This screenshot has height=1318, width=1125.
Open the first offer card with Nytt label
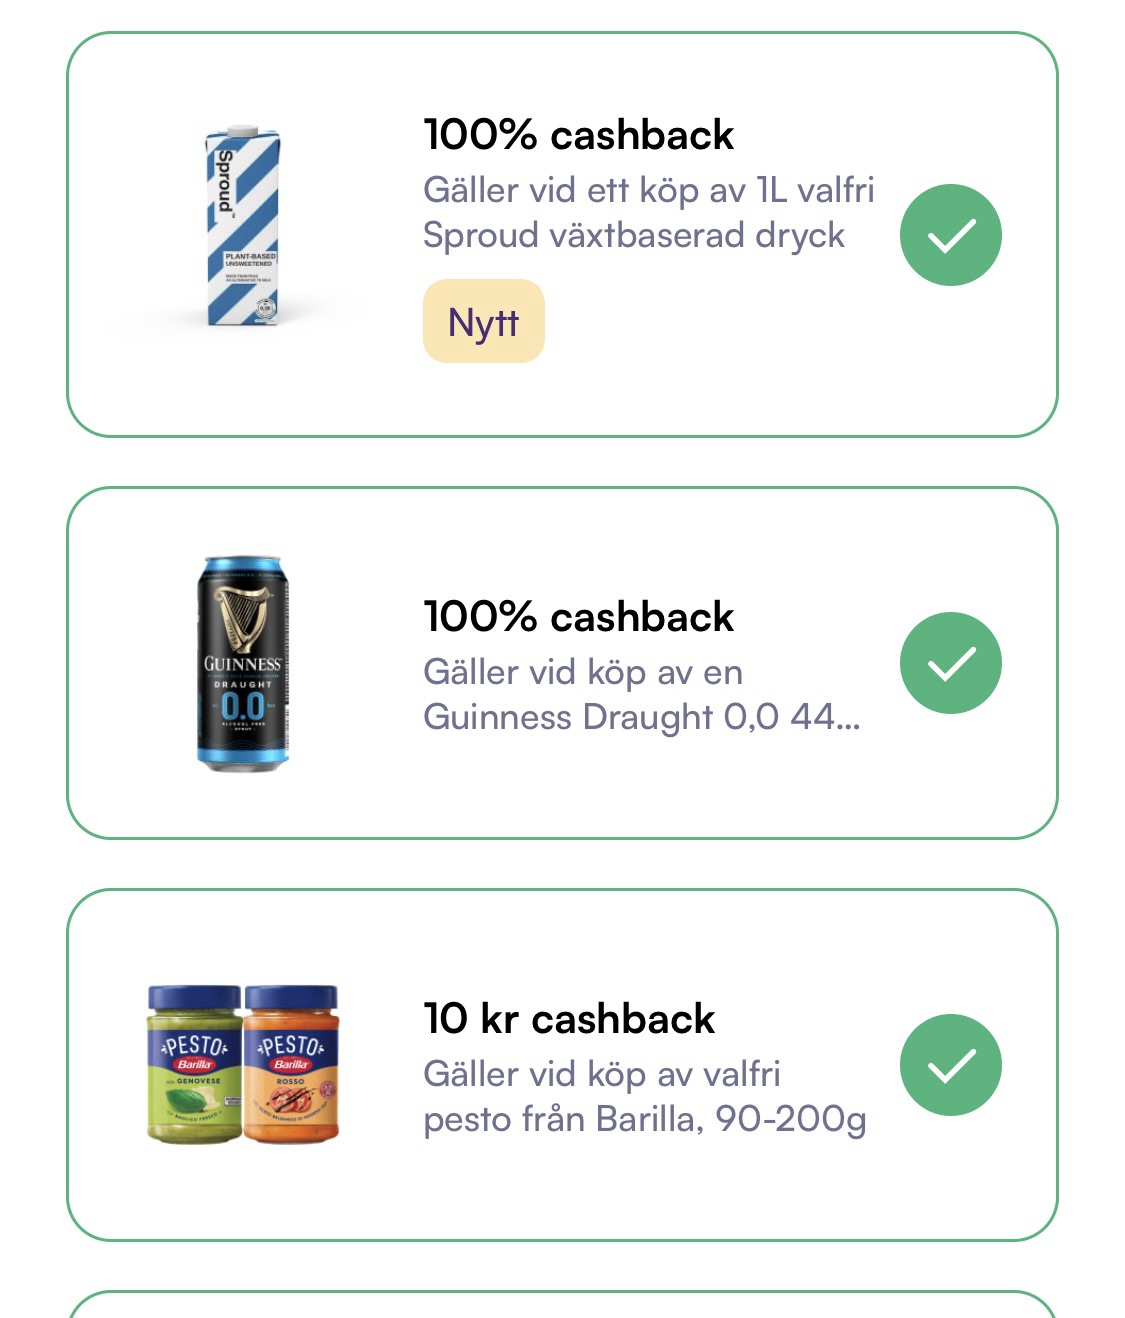click(562, 235)
